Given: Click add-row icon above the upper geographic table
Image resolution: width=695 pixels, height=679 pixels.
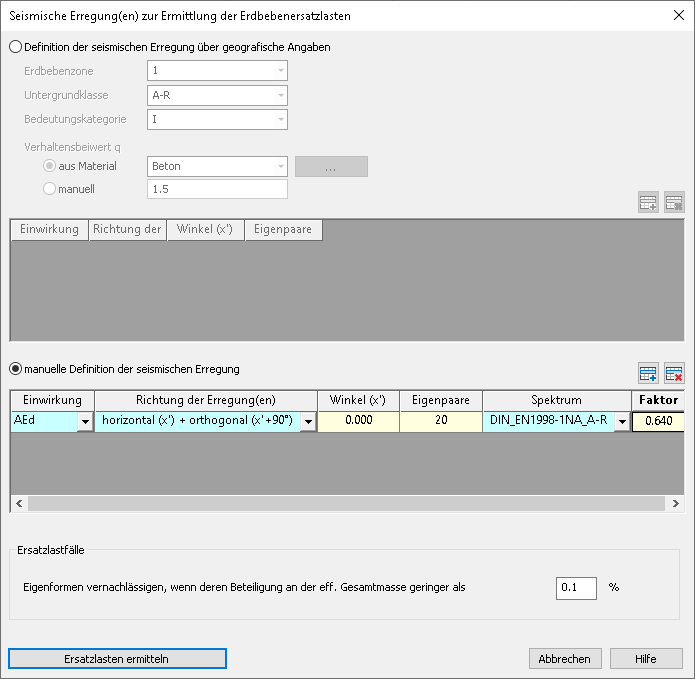Looking at the screenshot, I should point(648,203).
